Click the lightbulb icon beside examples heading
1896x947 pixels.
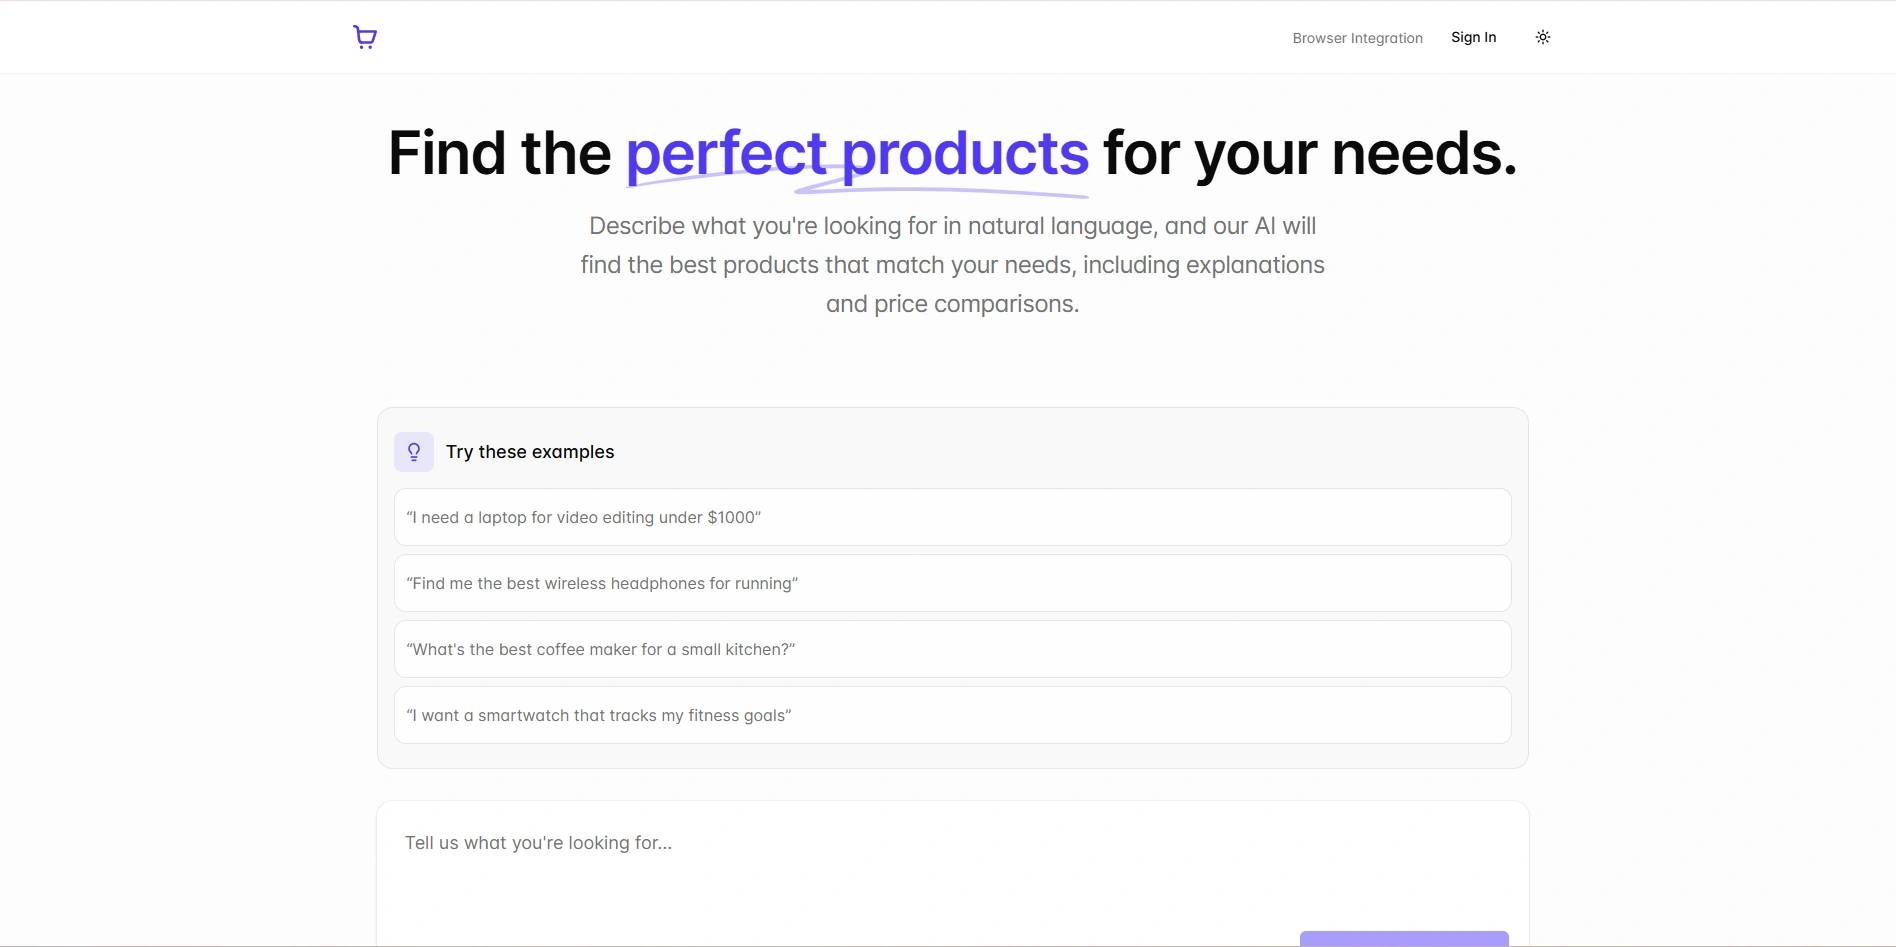[x=414, y=452]
